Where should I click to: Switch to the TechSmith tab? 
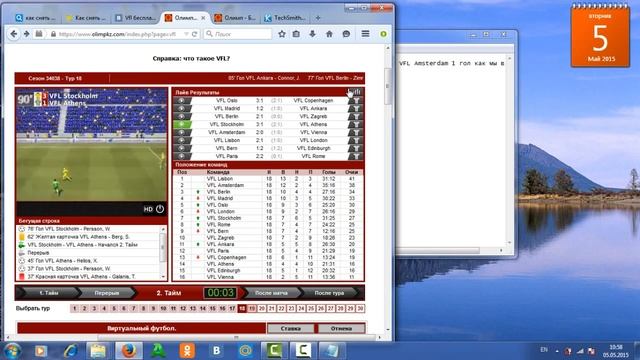(285, 18)
